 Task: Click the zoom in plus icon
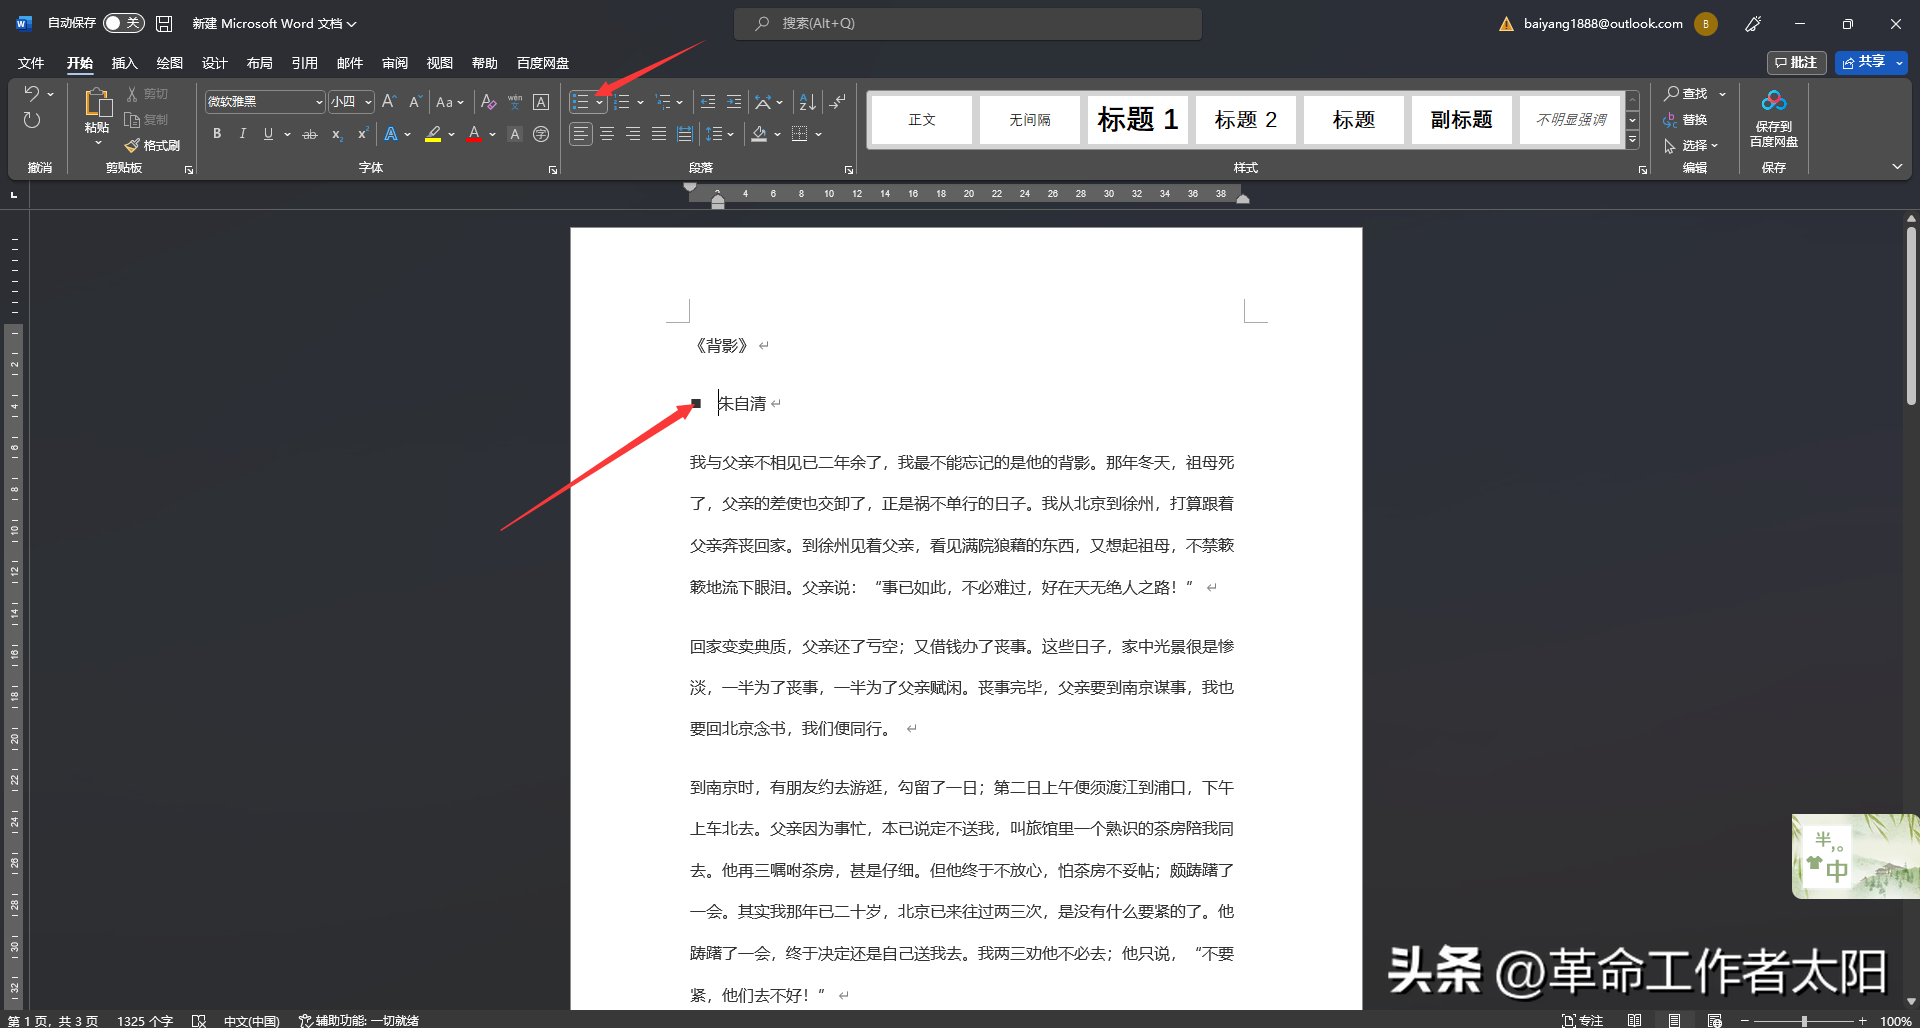[x=1862, y=1021]
